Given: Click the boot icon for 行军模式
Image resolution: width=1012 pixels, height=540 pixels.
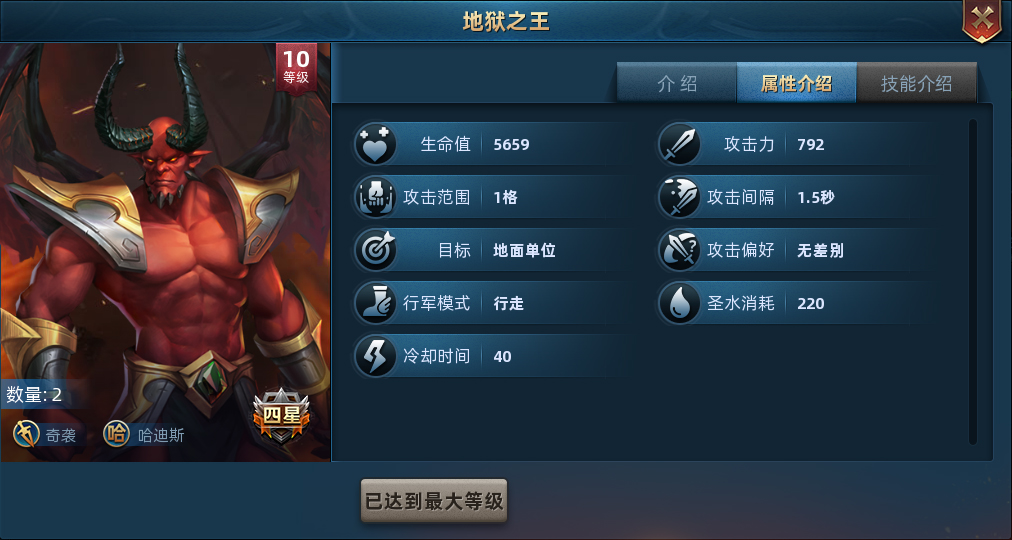Looking at the screenshot, I should (x=375, y=303).
